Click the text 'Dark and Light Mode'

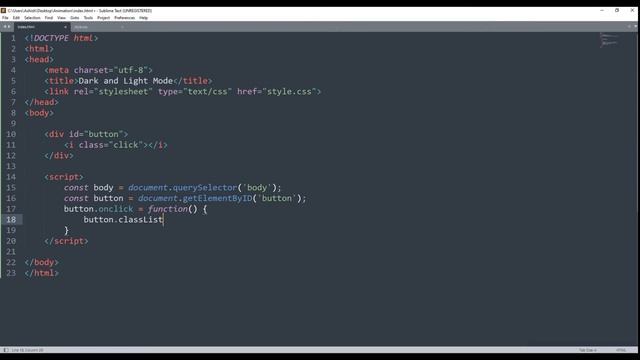126,81
